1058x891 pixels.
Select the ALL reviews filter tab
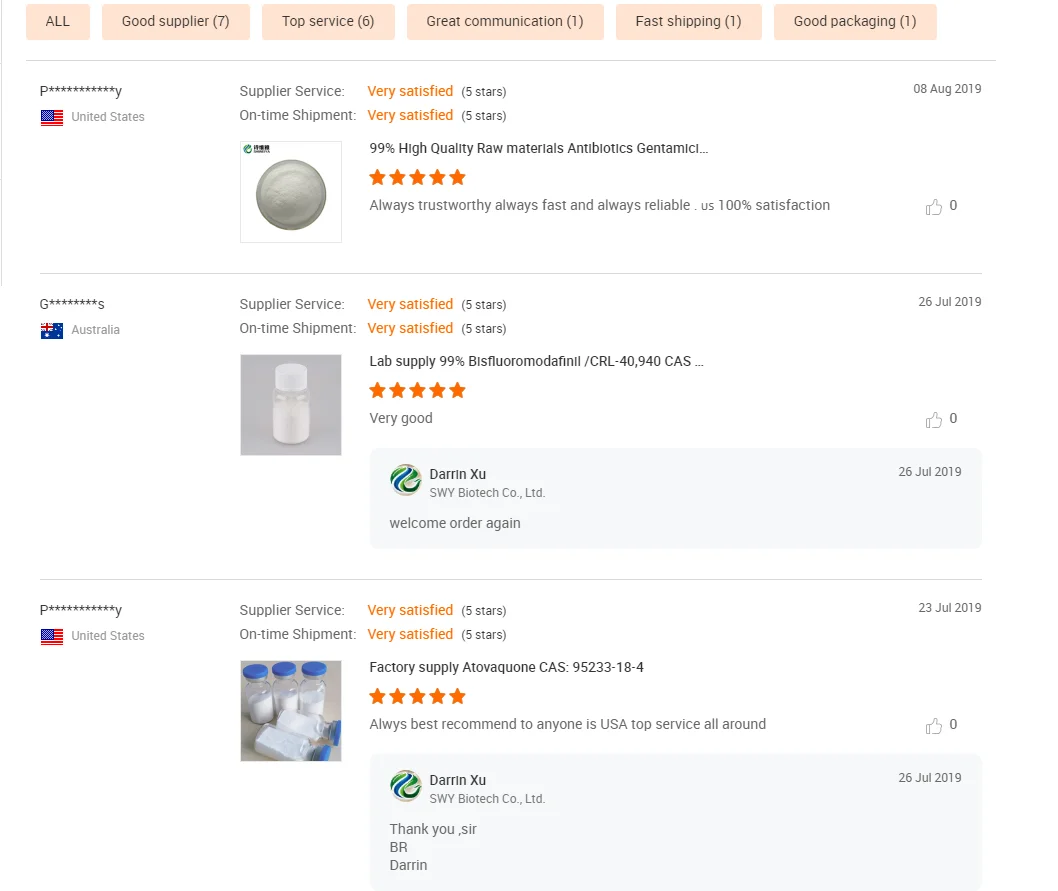pos(57,21)
